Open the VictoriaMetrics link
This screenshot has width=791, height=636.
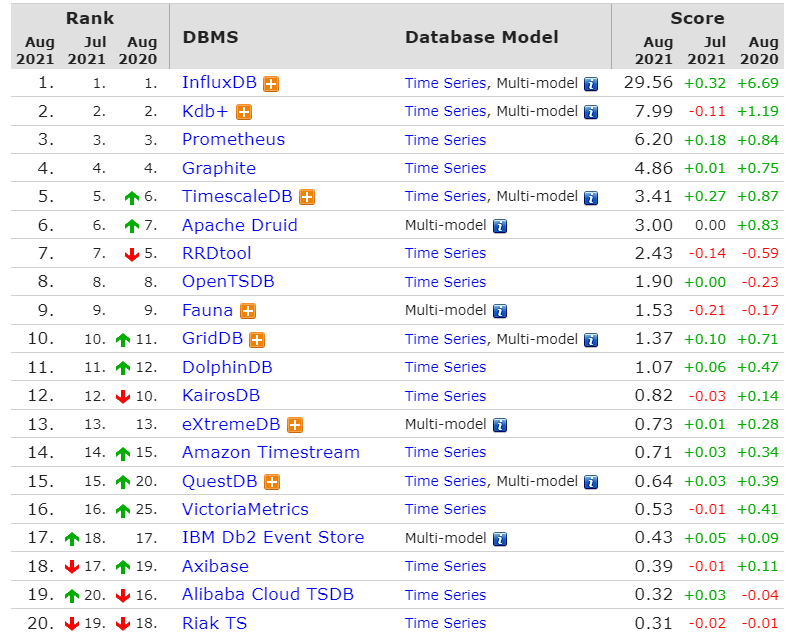tap(245, 509)
